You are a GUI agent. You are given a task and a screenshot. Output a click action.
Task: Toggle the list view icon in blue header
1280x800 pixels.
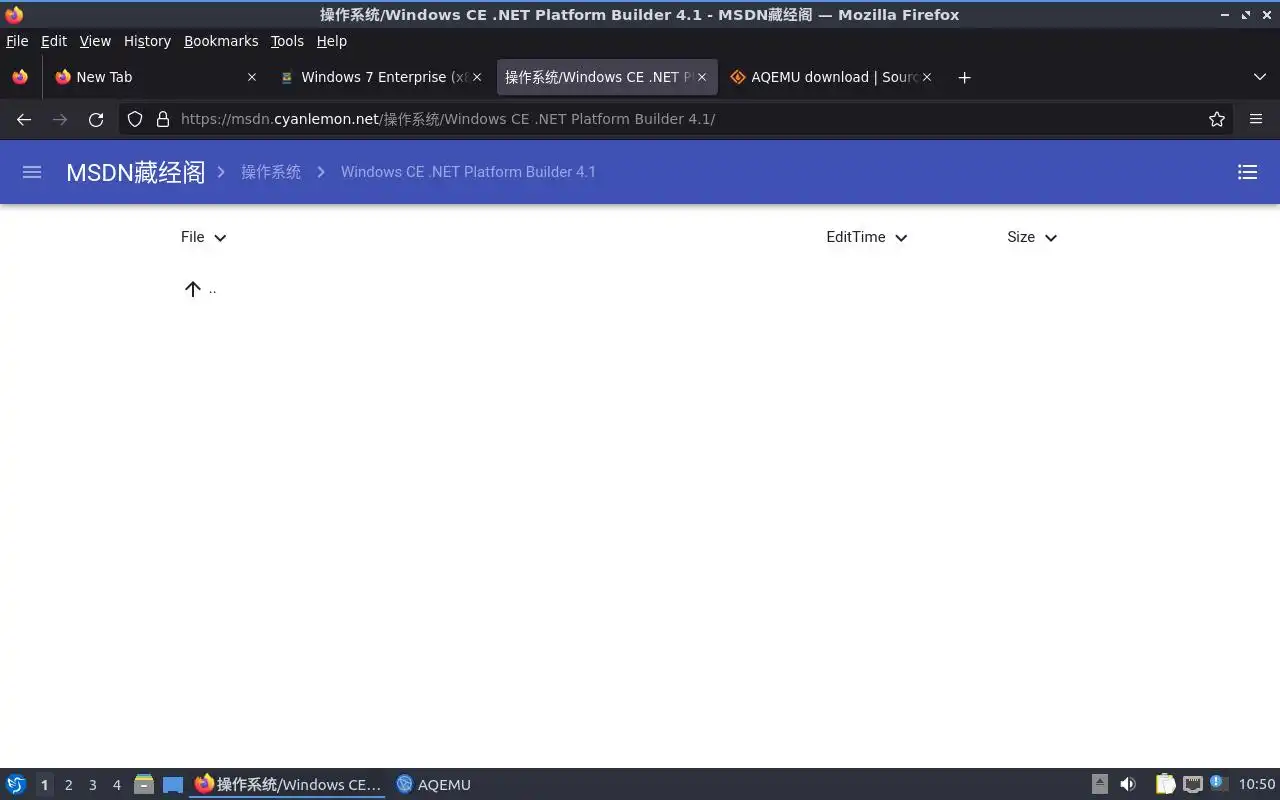click(1247, 172)
